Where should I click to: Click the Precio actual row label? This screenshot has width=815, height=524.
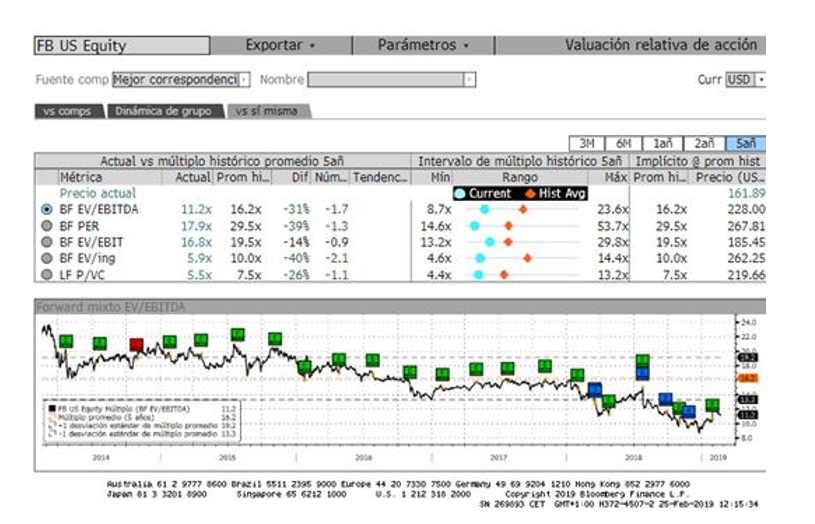click(x=98, y=193)
